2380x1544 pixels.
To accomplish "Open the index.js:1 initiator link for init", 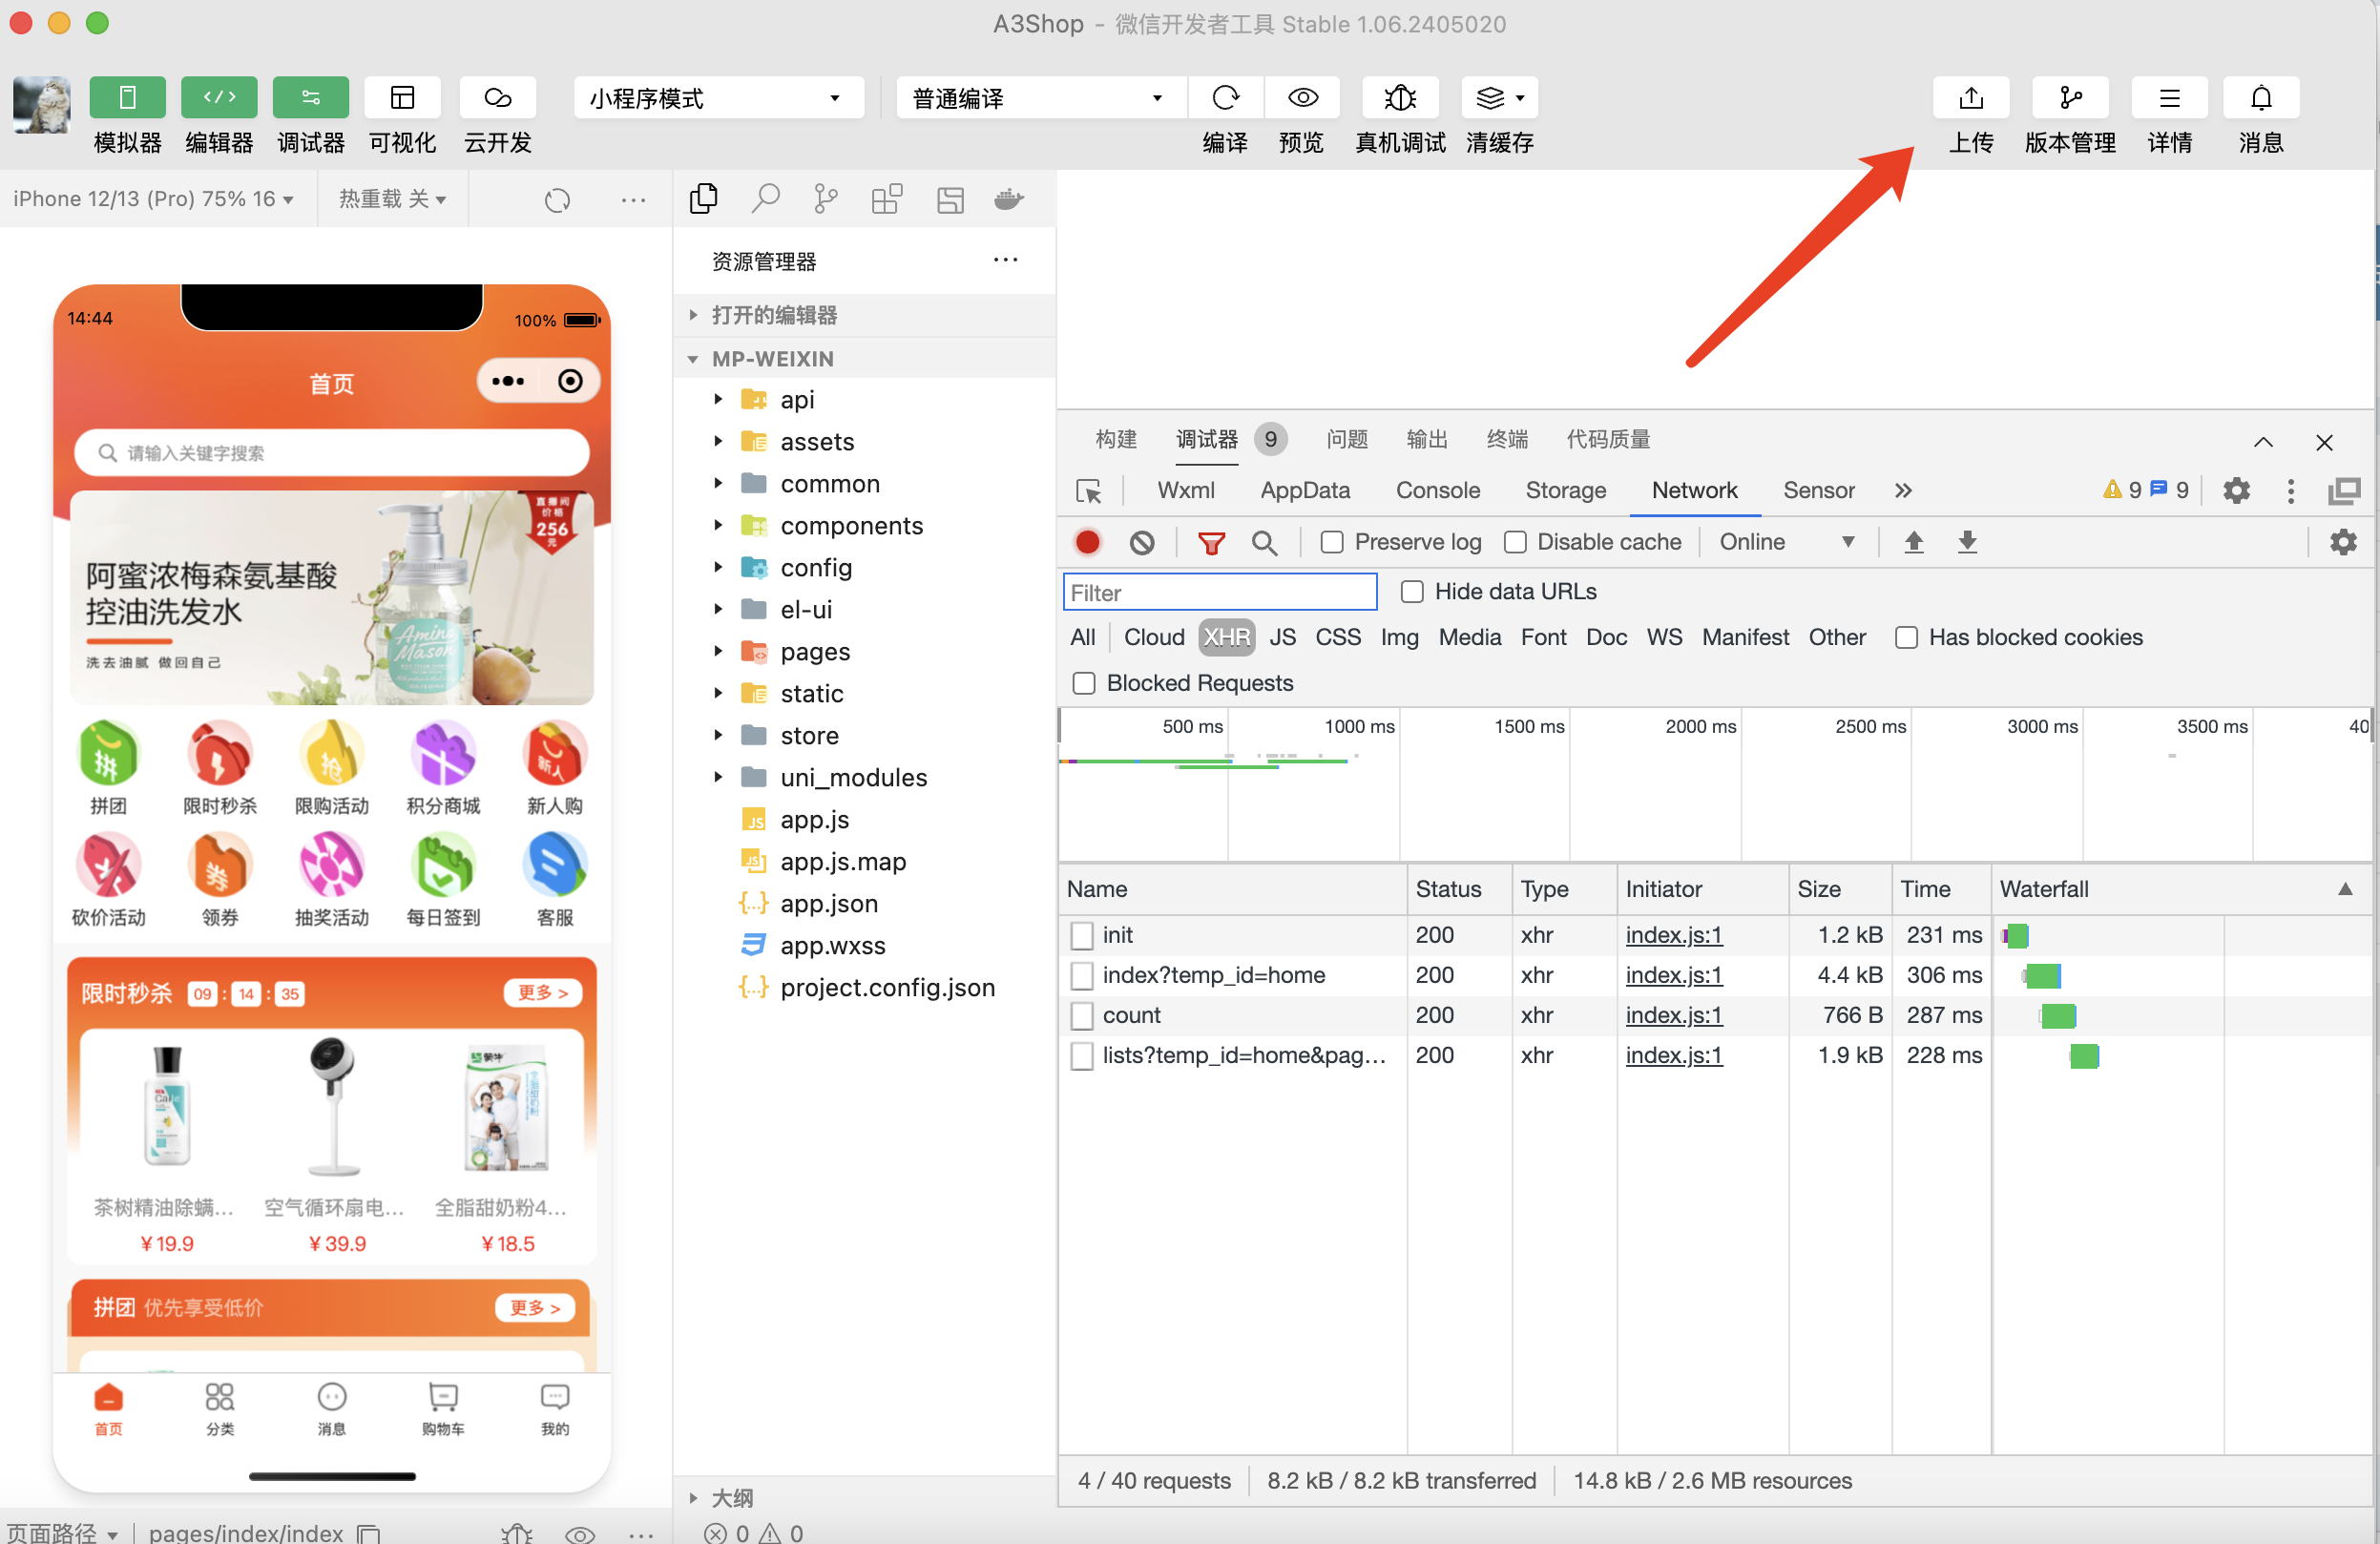I will (1674, 936).
